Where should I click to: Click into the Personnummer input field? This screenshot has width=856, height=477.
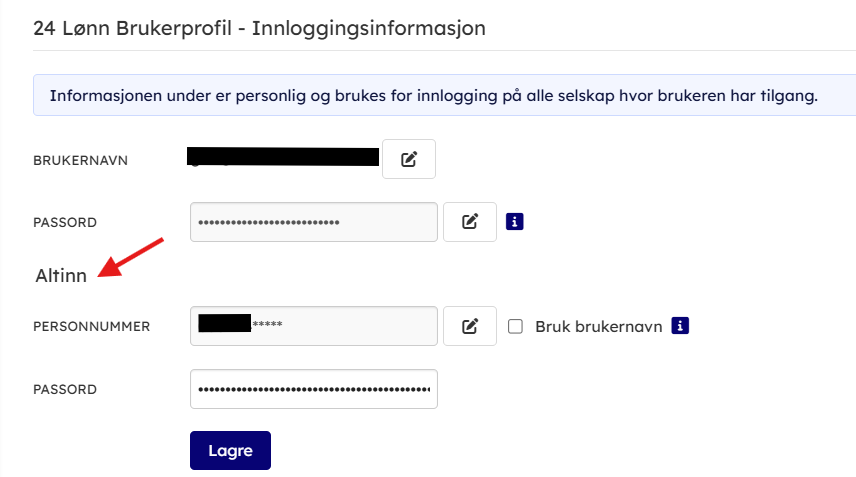314,326
